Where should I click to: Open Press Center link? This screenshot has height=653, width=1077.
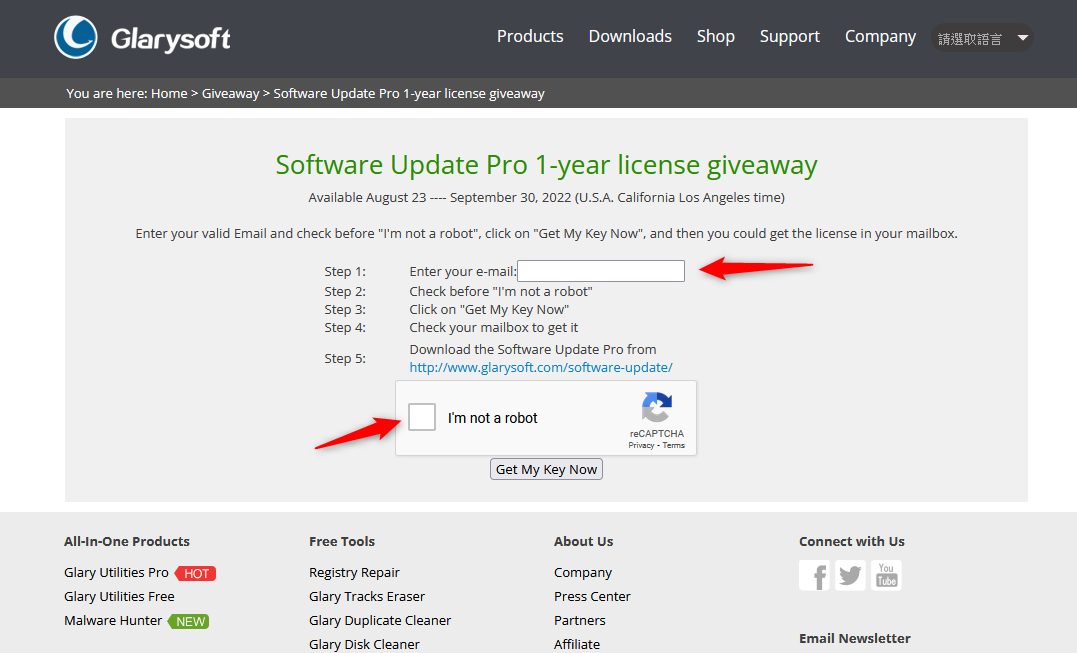point(592,596)
